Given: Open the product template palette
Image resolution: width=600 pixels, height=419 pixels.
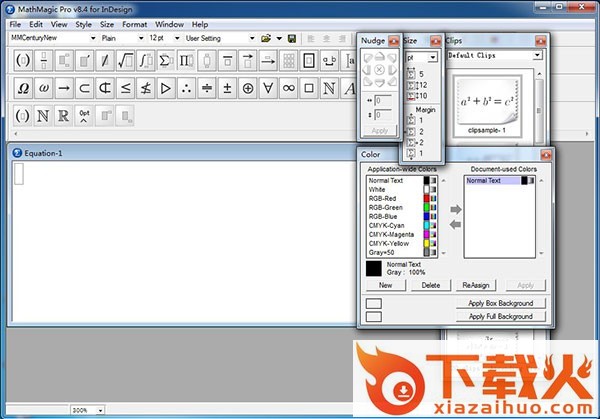Looking at the screenshot, I should [187, 60].
